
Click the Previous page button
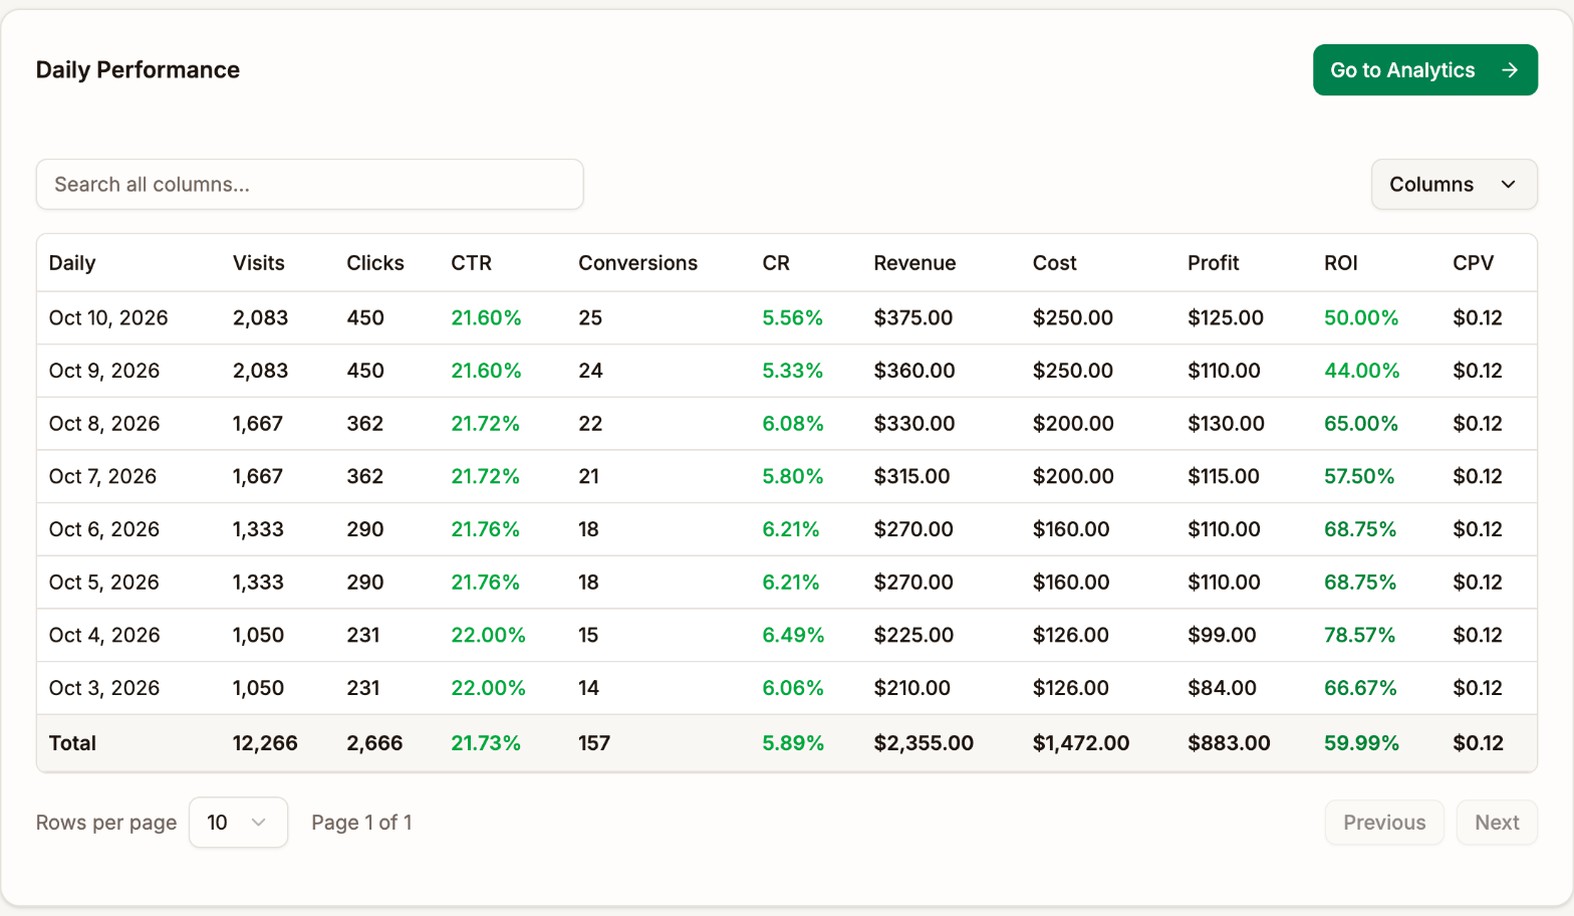tap(1384, 822)
